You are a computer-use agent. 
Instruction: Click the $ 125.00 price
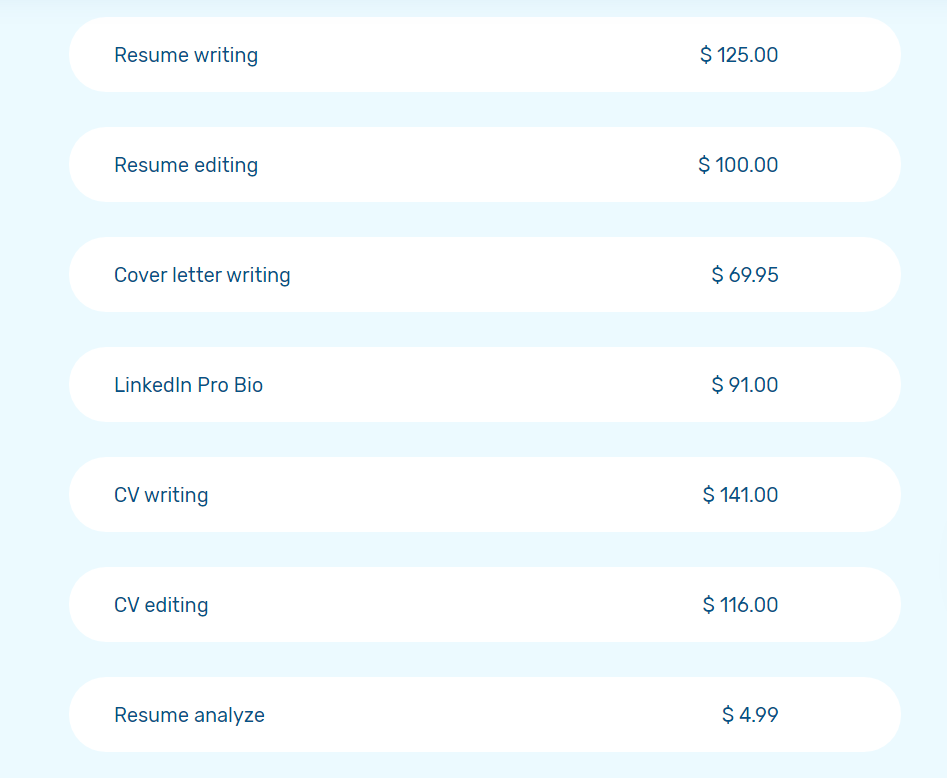[x=739, y=55]
